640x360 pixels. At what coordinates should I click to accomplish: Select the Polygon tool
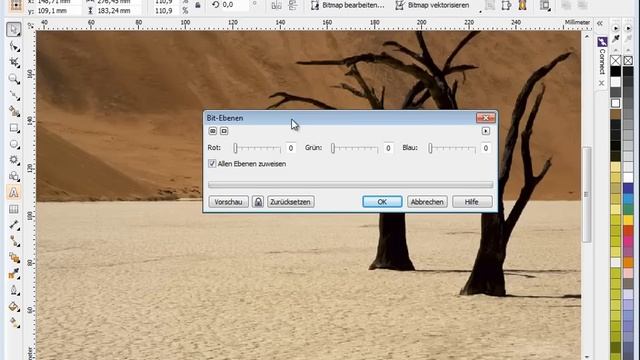point(14,160)
